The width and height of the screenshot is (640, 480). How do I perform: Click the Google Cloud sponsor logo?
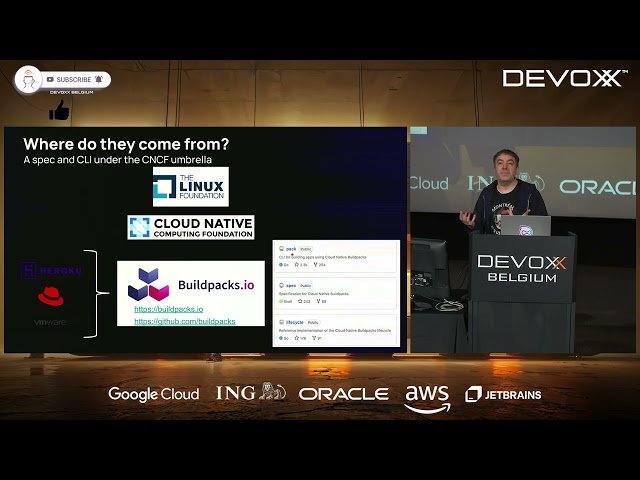pyautogui.click(x=153, y=394)
